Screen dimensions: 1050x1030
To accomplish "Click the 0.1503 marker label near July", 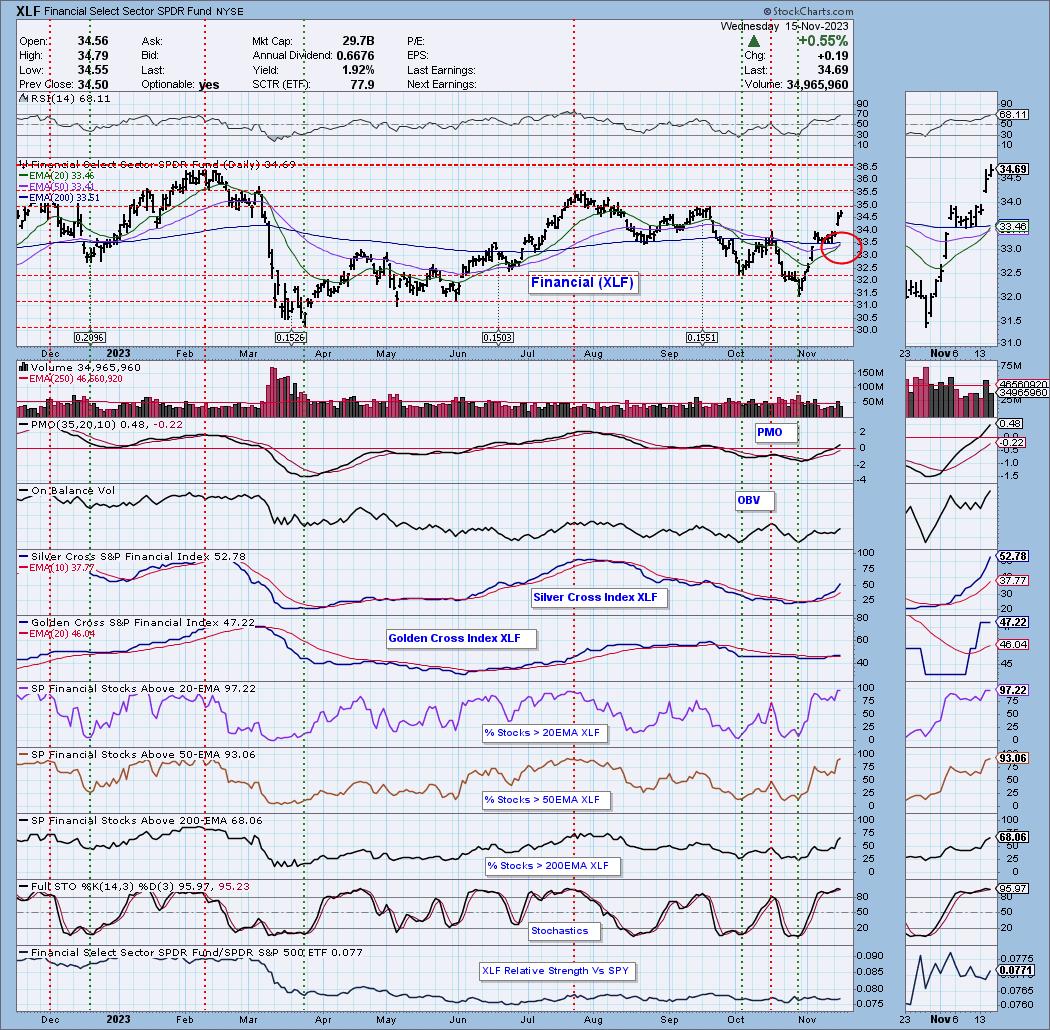I will coord(498,338).
